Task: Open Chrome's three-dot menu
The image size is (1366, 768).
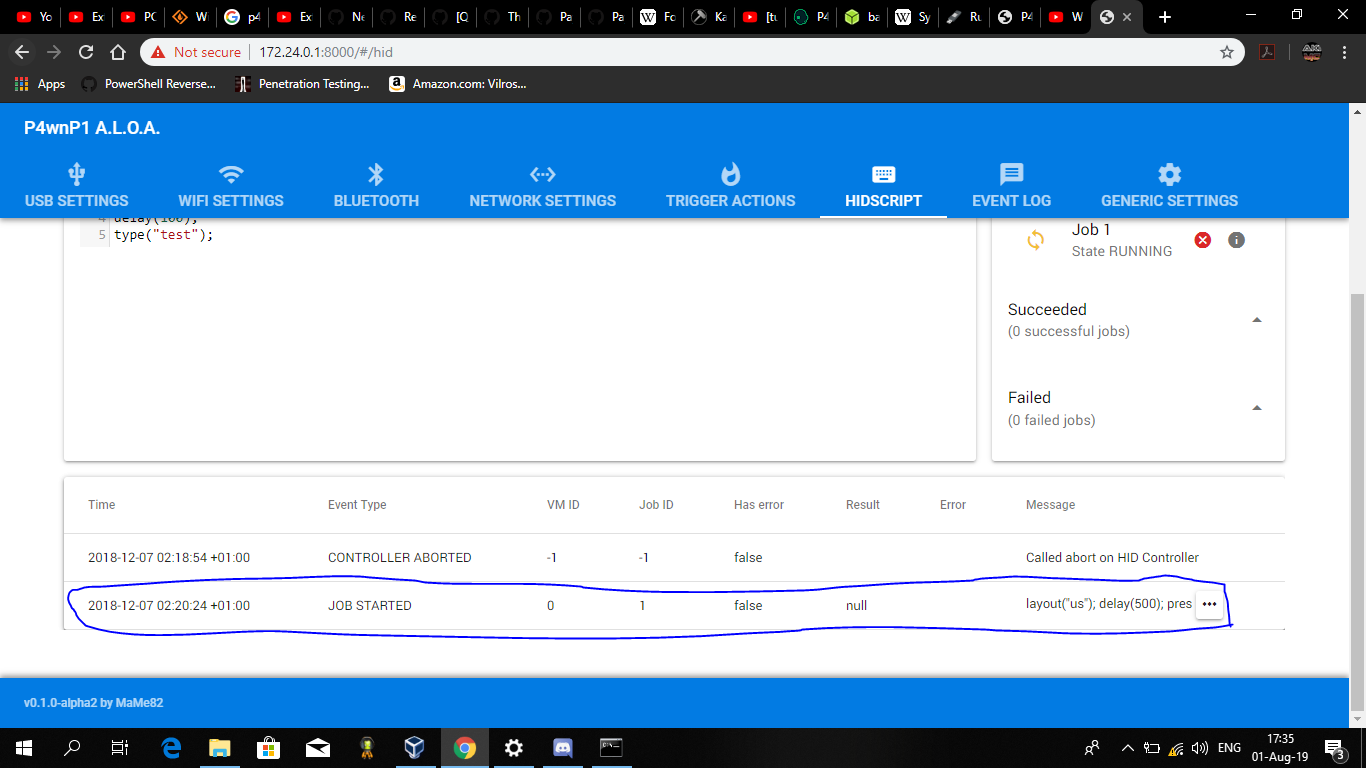Action: [x=1343, y=51]
